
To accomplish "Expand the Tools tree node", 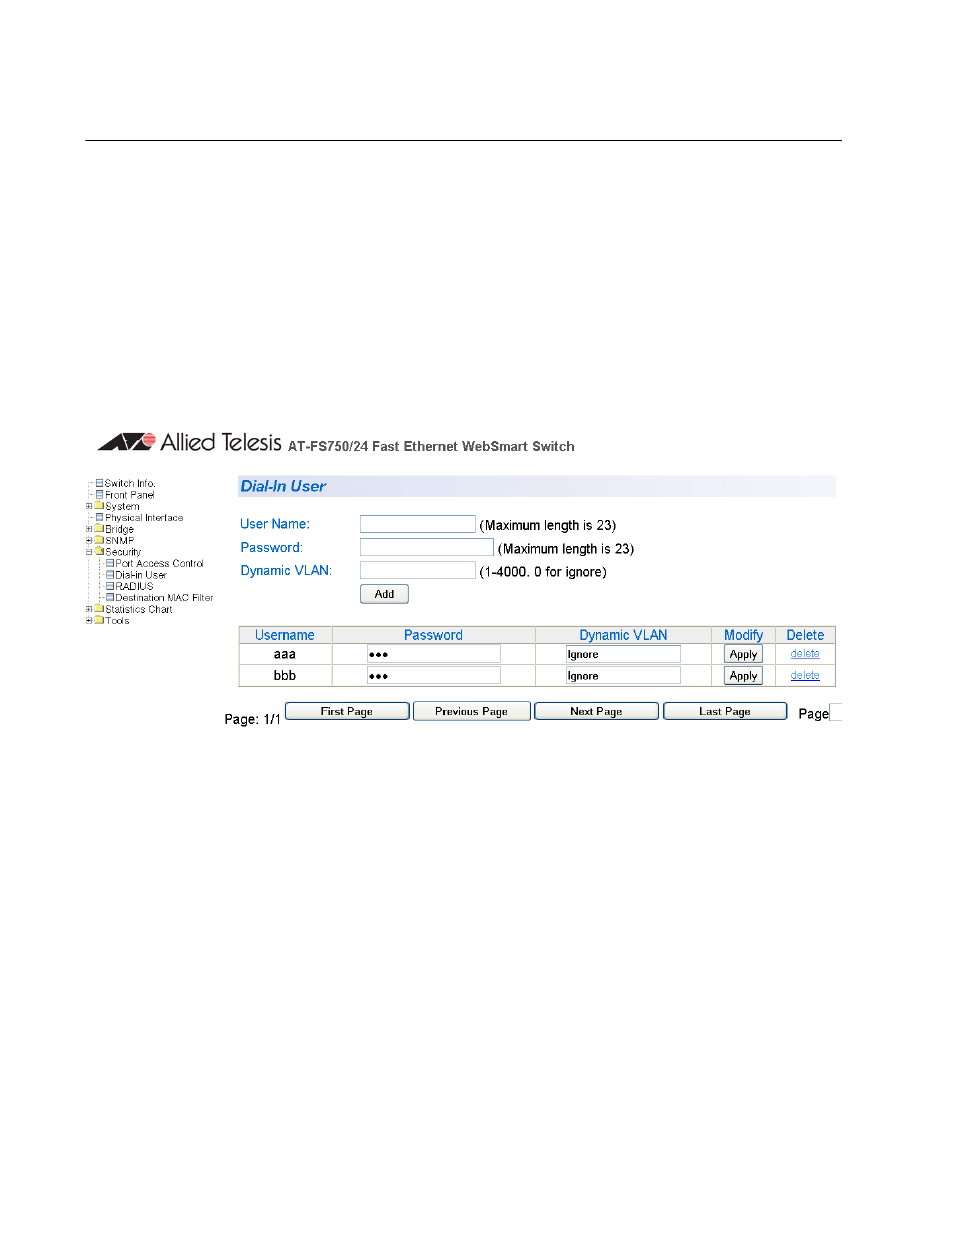I will pyautogui.click(x=89, y=621).
